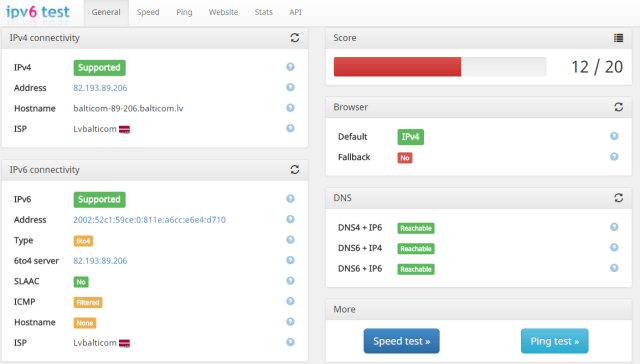640x364 pixels.
Task: Click Reachable badge for DNS6 + IP4
Action: [416, 249]
